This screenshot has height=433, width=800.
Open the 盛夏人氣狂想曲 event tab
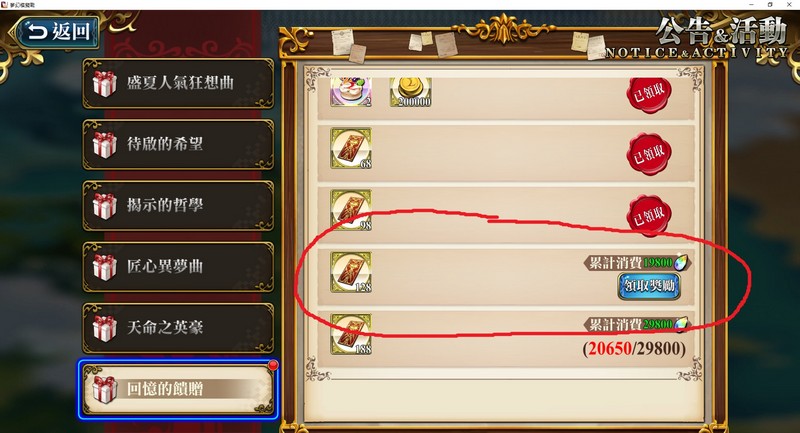point(178,83)
